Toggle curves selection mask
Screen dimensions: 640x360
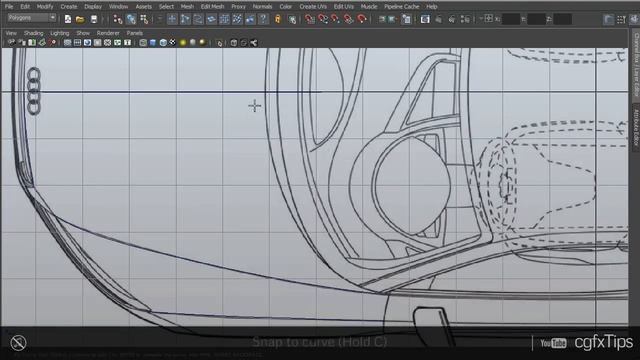click(x=198, y=19)
